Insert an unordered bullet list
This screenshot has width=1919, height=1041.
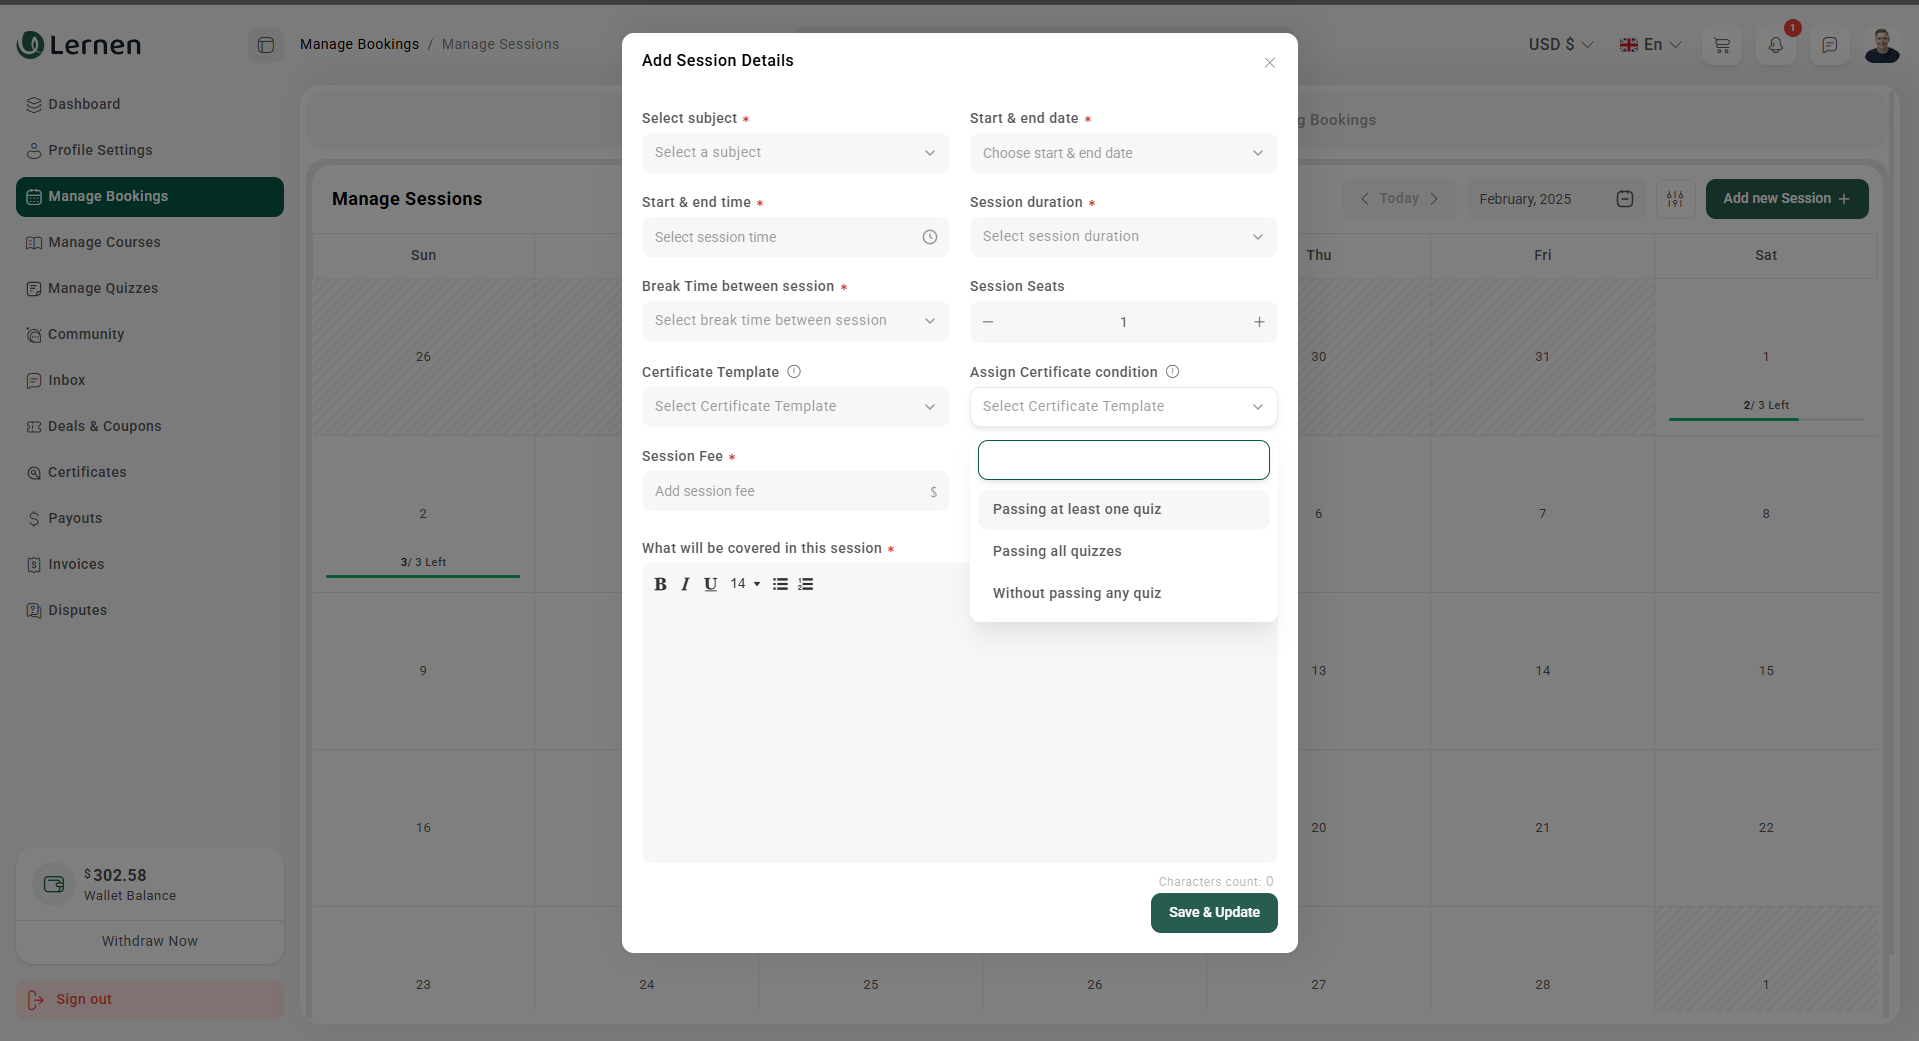click(x=780, y=584)
